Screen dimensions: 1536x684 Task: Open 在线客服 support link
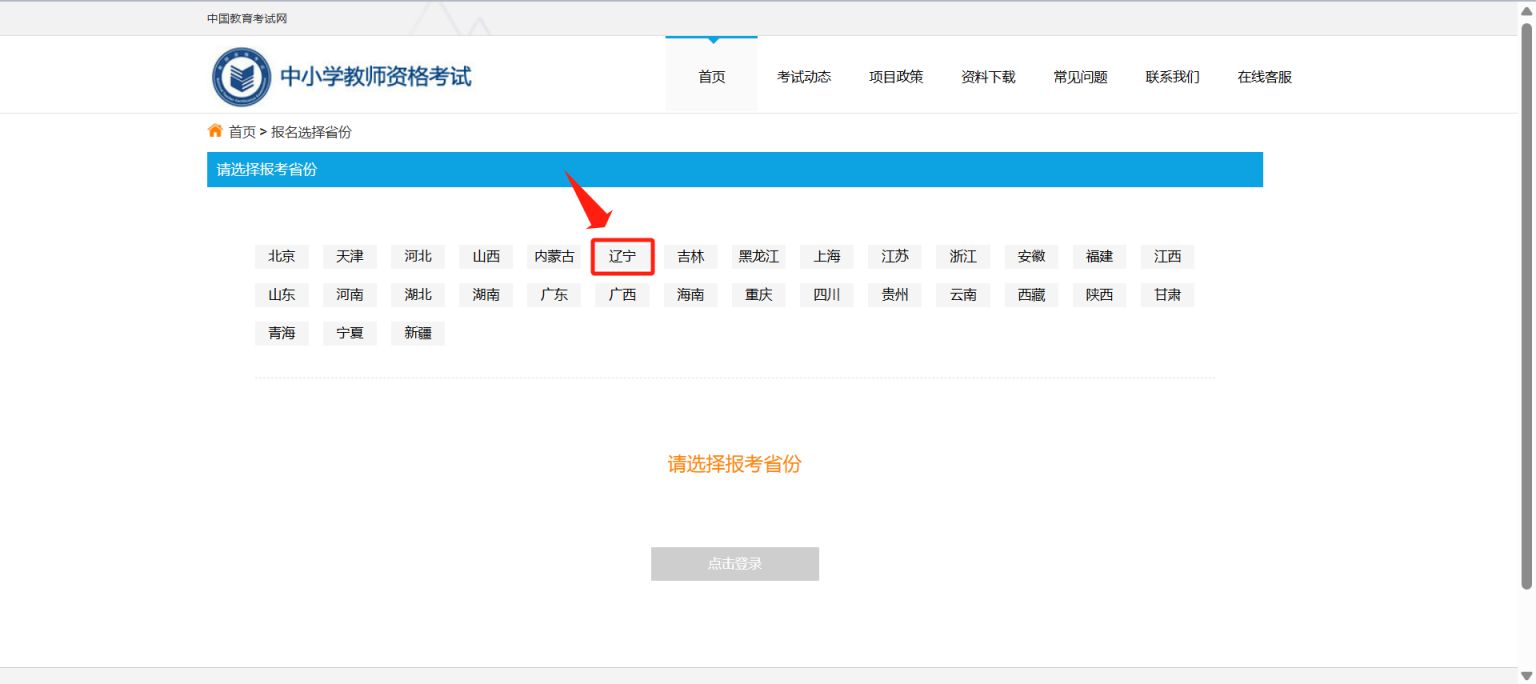coord(1264,77)
